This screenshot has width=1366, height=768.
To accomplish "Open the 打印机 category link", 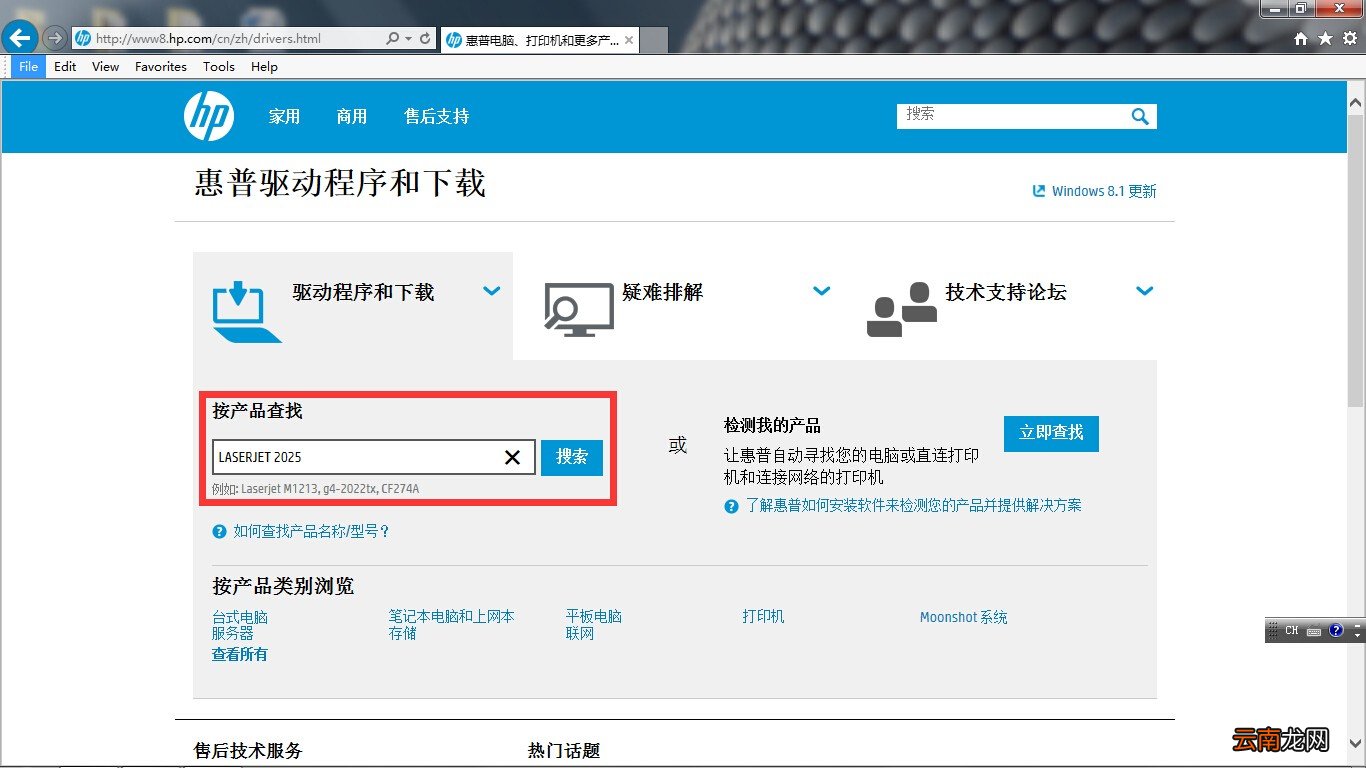I will [763, 617].
